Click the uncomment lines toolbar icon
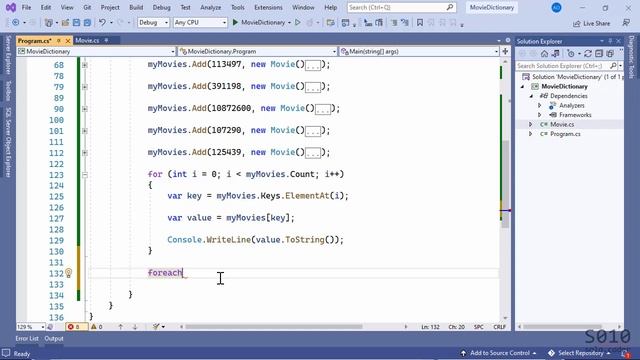The height and width of the screenshot is (360, 640). click(x=404, y=22)
